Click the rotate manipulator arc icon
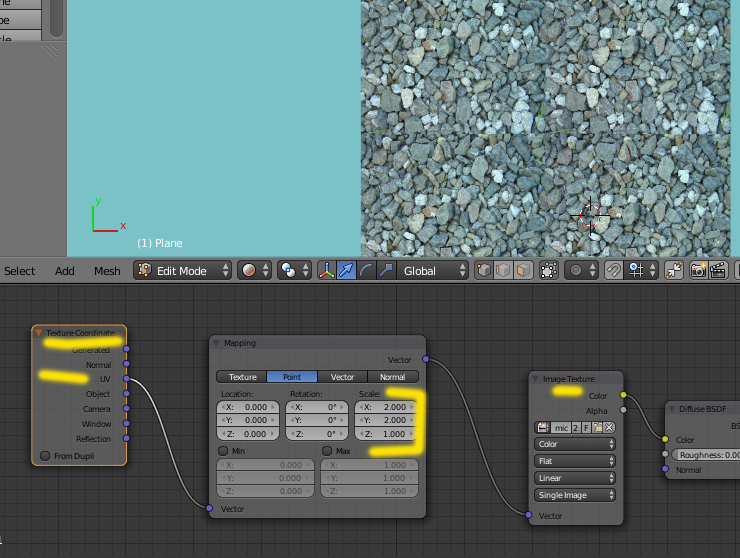 pyautogui.click(x=366, y=270)
